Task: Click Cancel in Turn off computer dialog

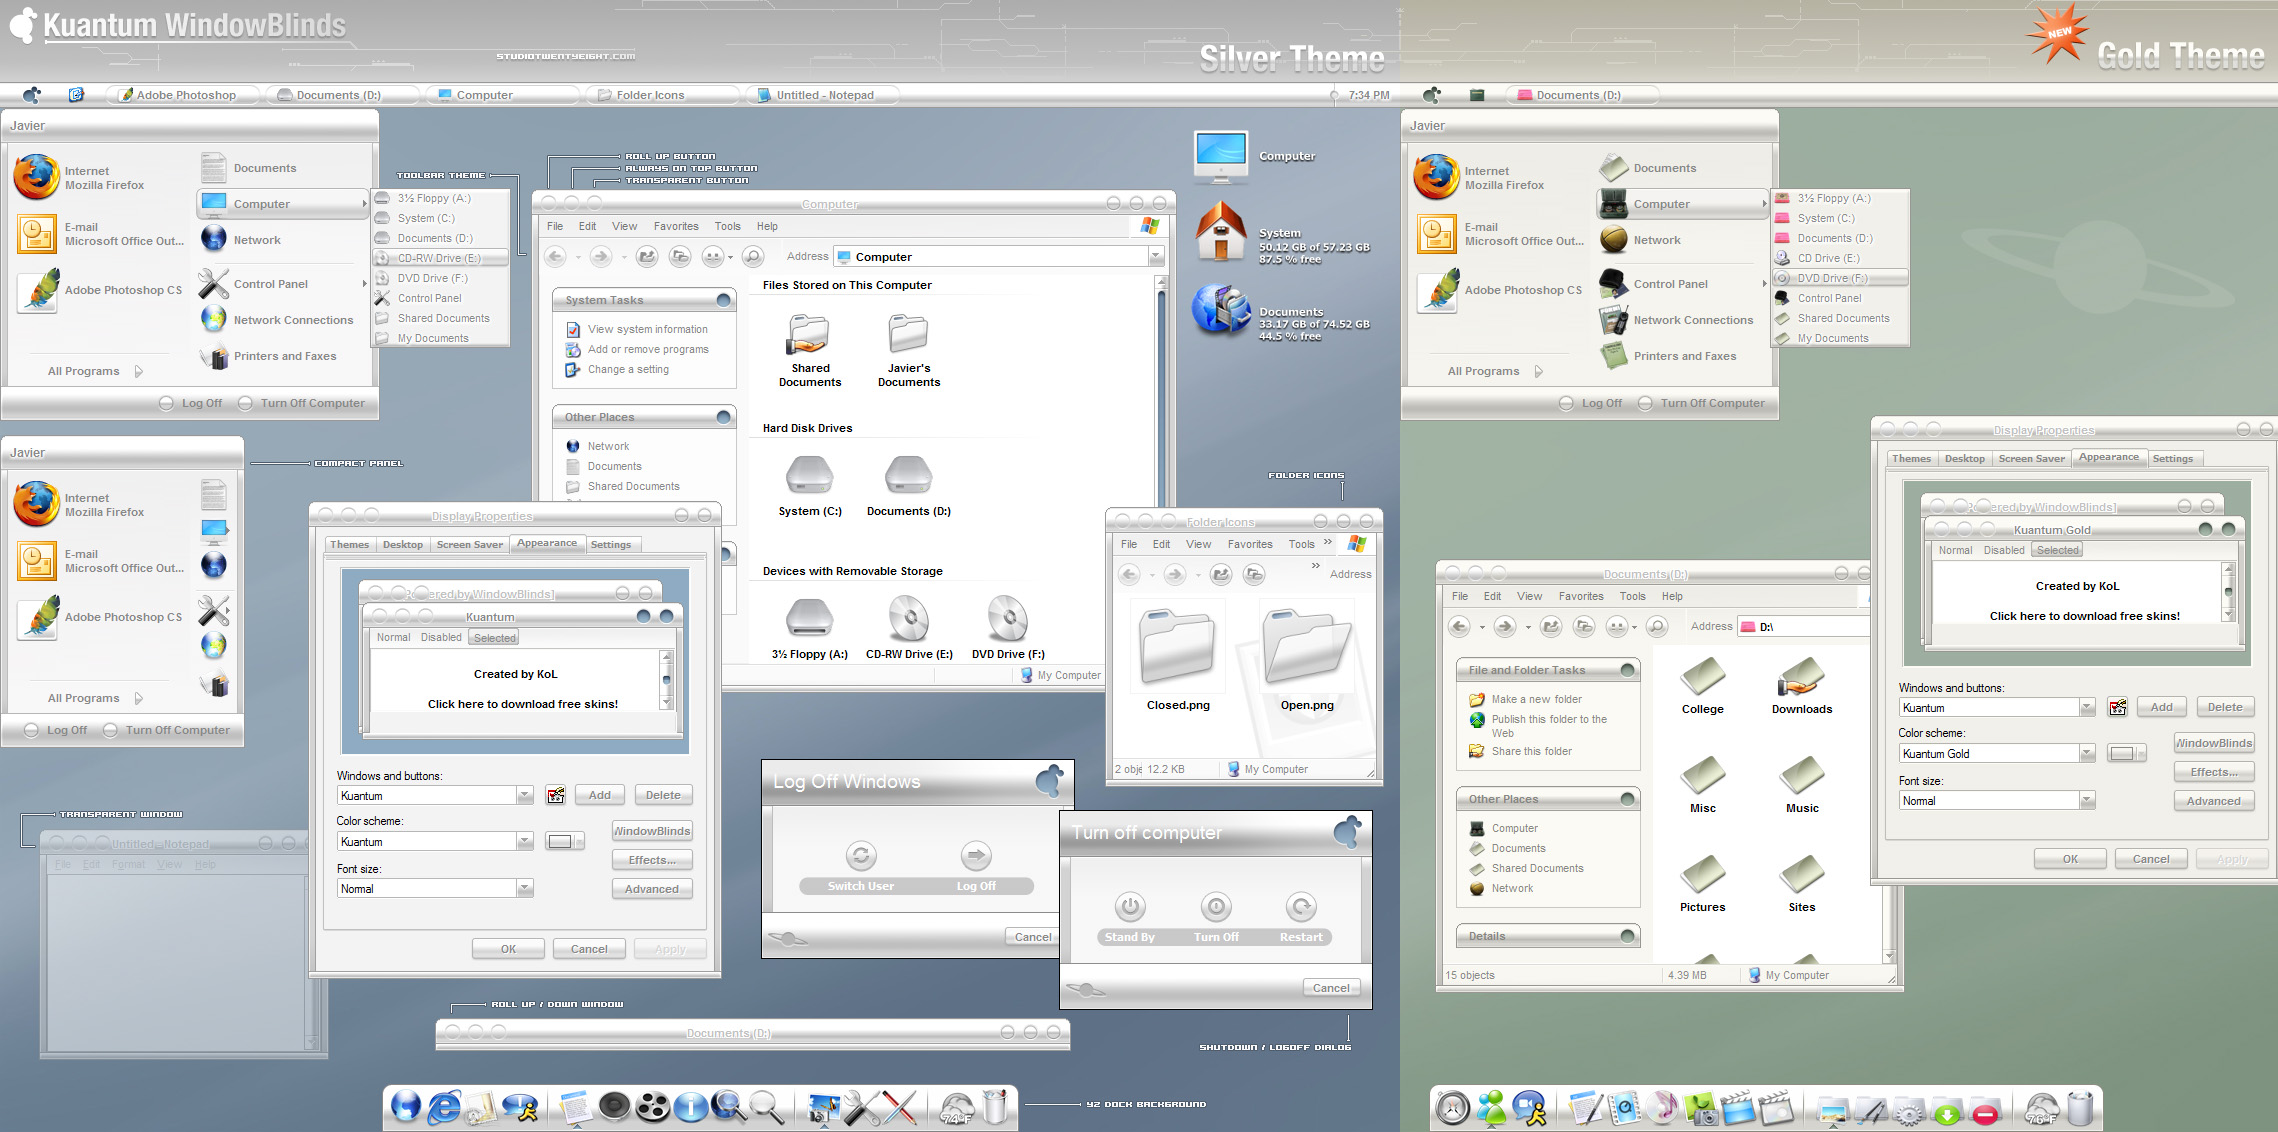Action: pos(1331,988)
